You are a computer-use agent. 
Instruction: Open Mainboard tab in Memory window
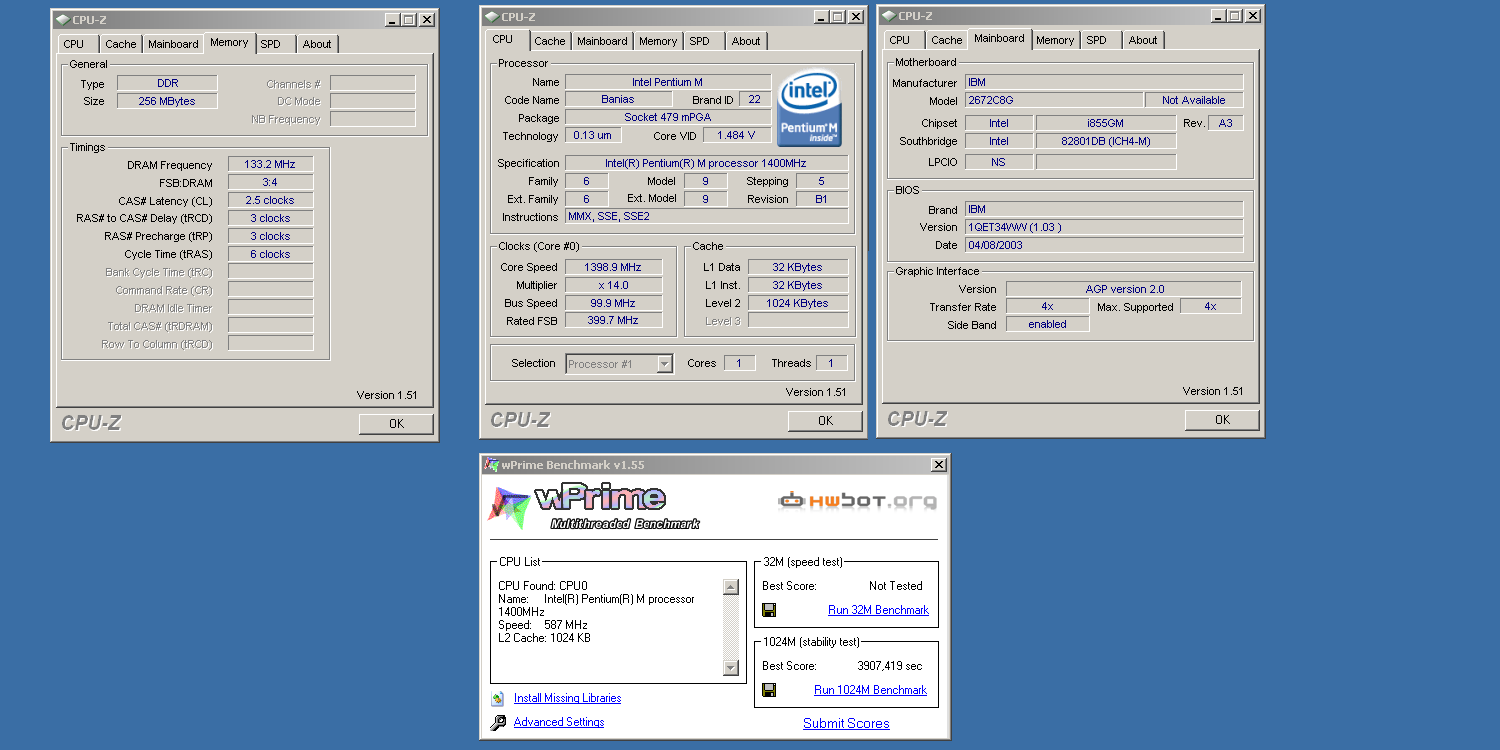[x=173, y=44]
